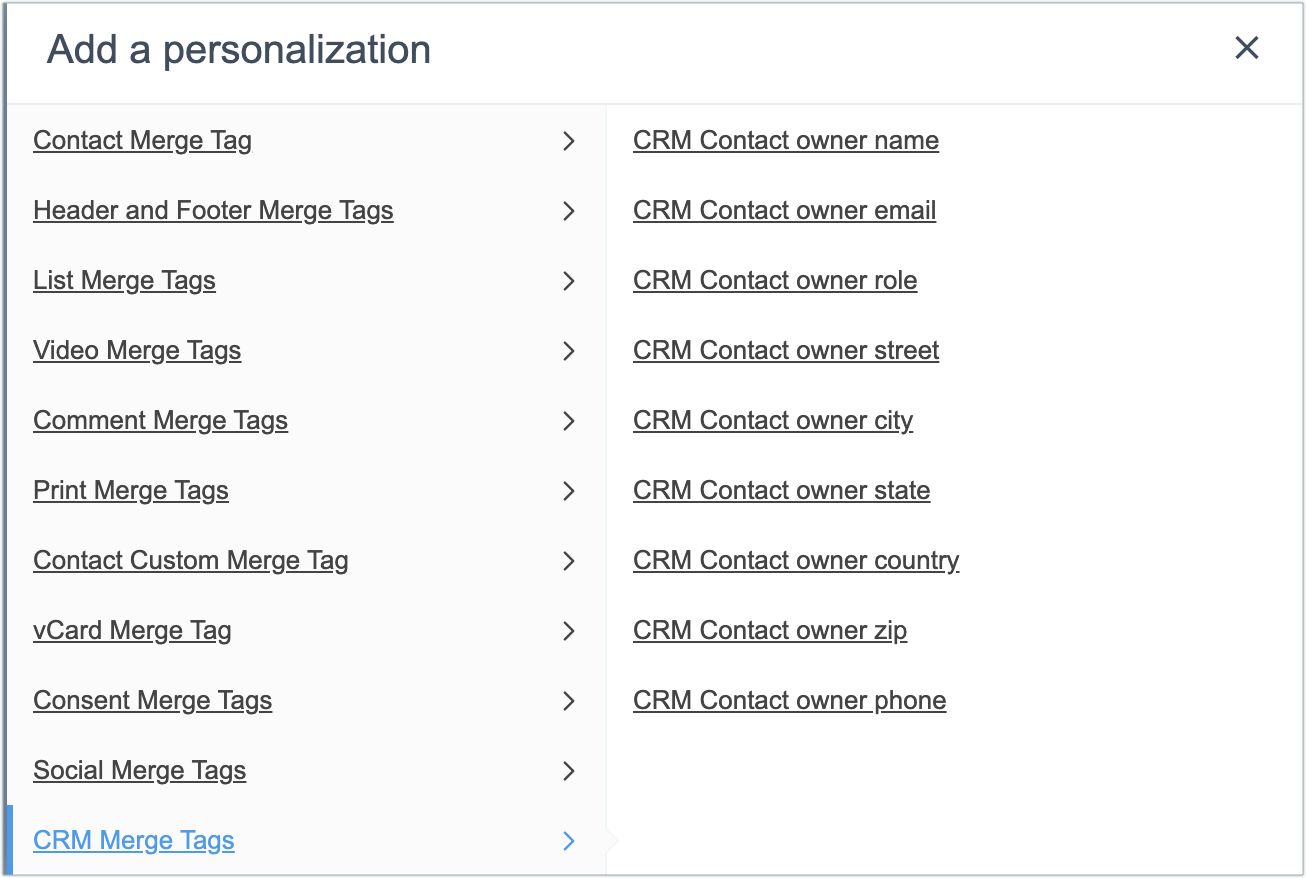Insert CRM Contact owner street tag
Viewport: 1306px width, 878px height.
click(786, 351)
